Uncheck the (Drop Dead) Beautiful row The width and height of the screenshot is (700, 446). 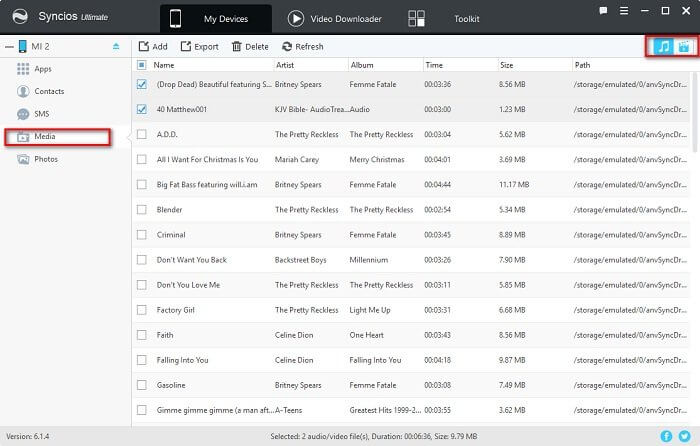(x=142, y=84)
